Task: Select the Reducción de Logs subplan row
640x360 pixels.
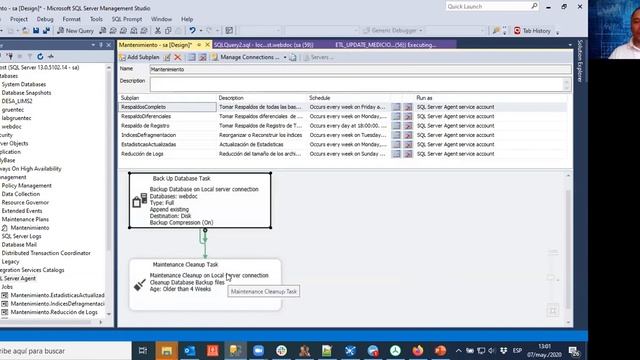Action: click(343, 154)
